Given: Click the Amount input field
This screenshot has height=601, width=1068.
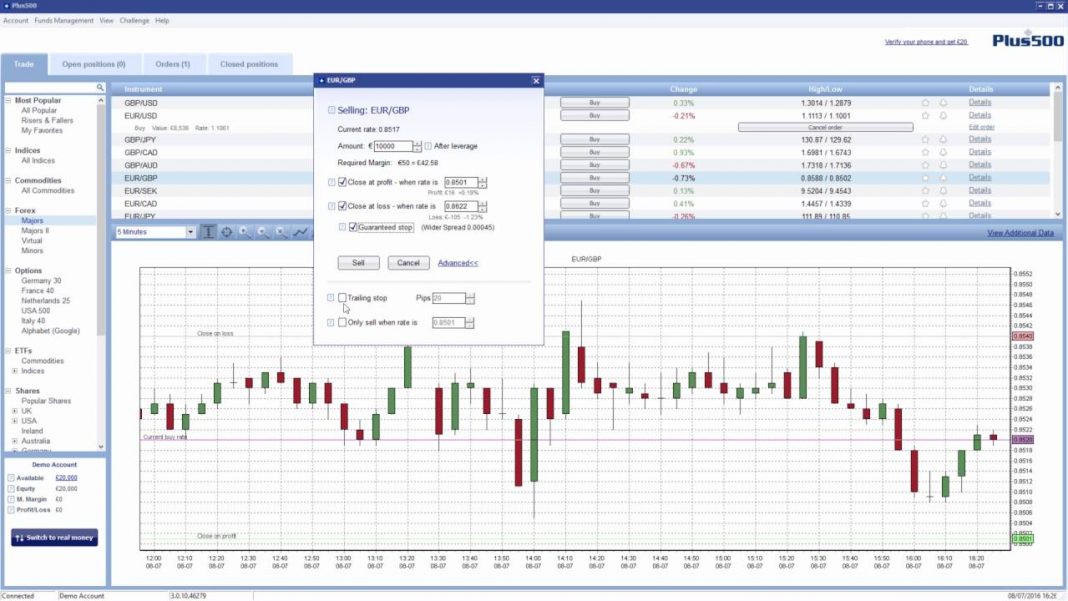Looking at the screenshot, I should [x=393, y=146].
